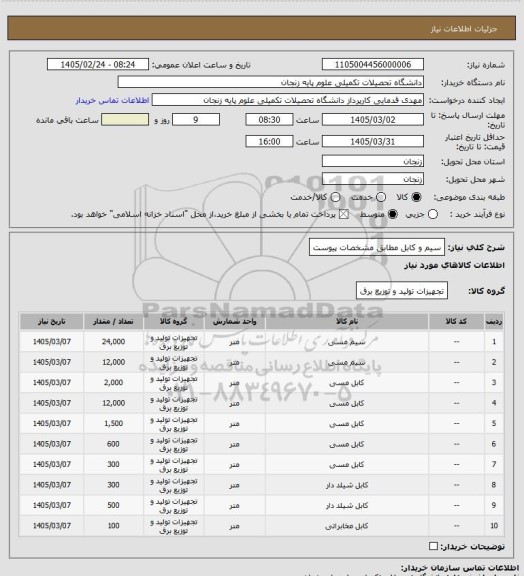Click the need number field 1105004456000006
This screenshot has height=576, width=524.
373,64
